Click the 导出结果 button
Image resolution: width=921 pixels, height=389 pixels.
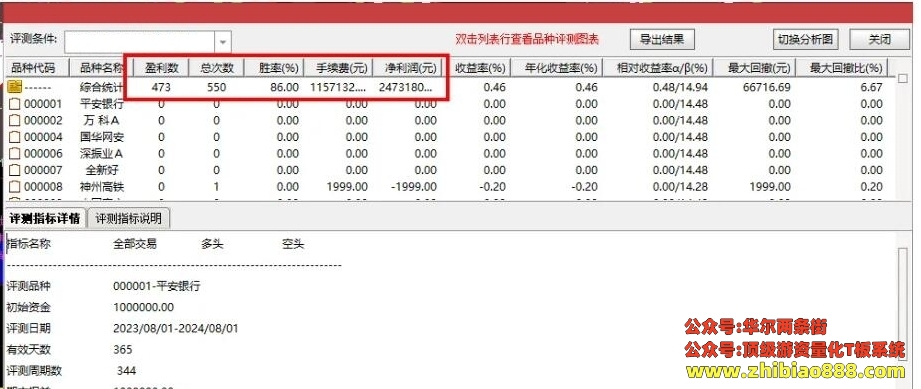click(x=662, y=39)
